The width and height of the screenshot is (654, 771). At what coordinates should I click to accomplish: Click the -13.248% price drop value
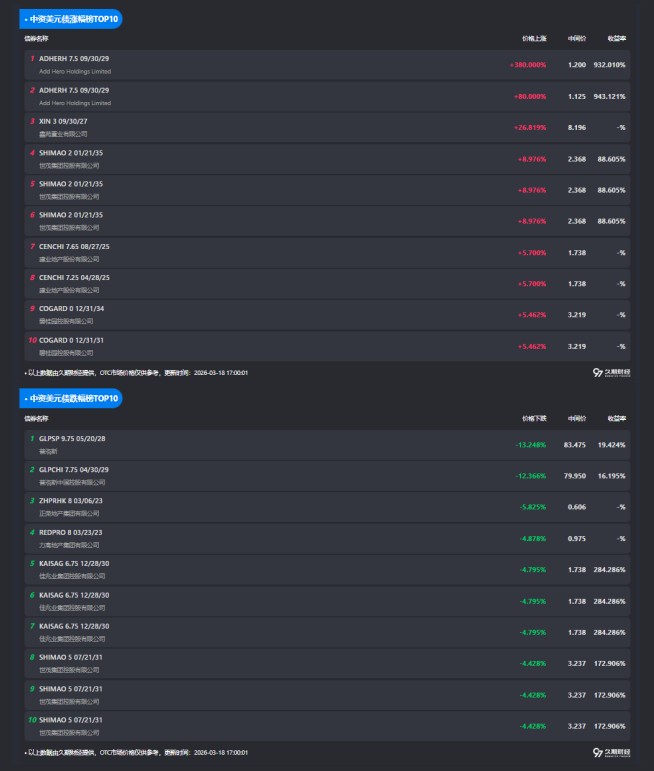(x=530, y=445)
